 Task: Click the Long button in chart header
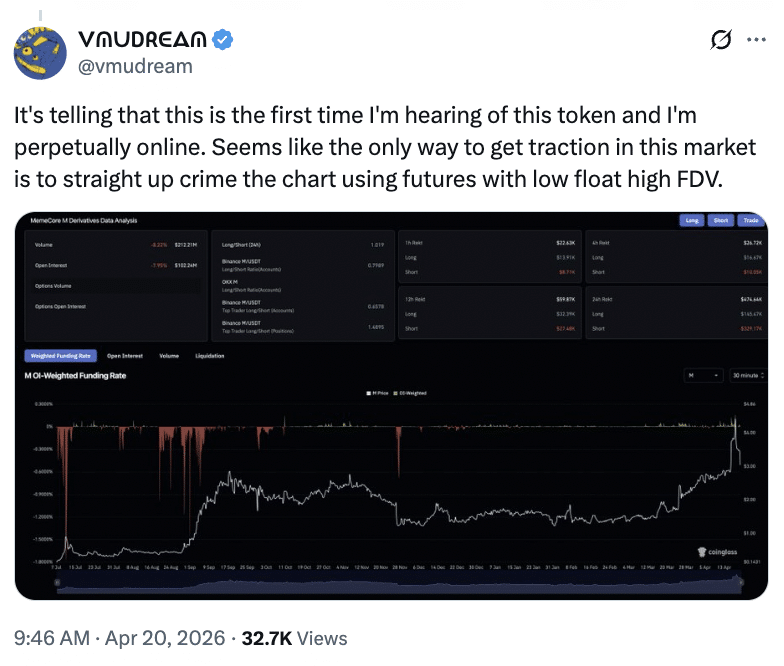point(692,220)
